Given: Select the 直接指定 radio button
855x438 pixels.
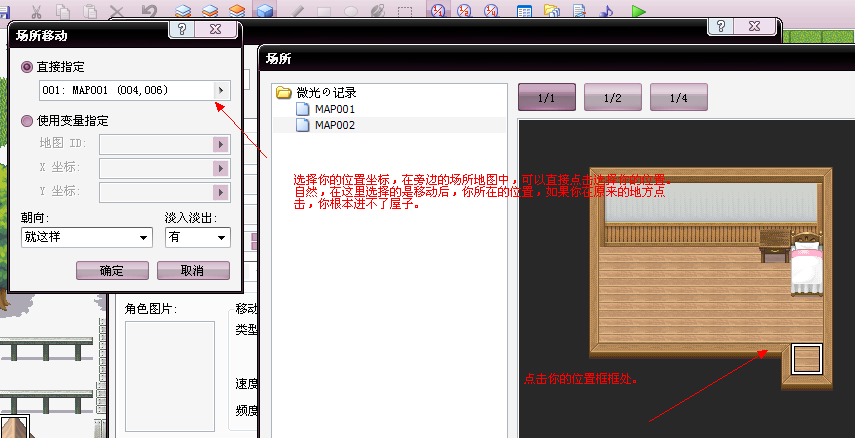Looking at the screenshot, I should click(27, 67).
